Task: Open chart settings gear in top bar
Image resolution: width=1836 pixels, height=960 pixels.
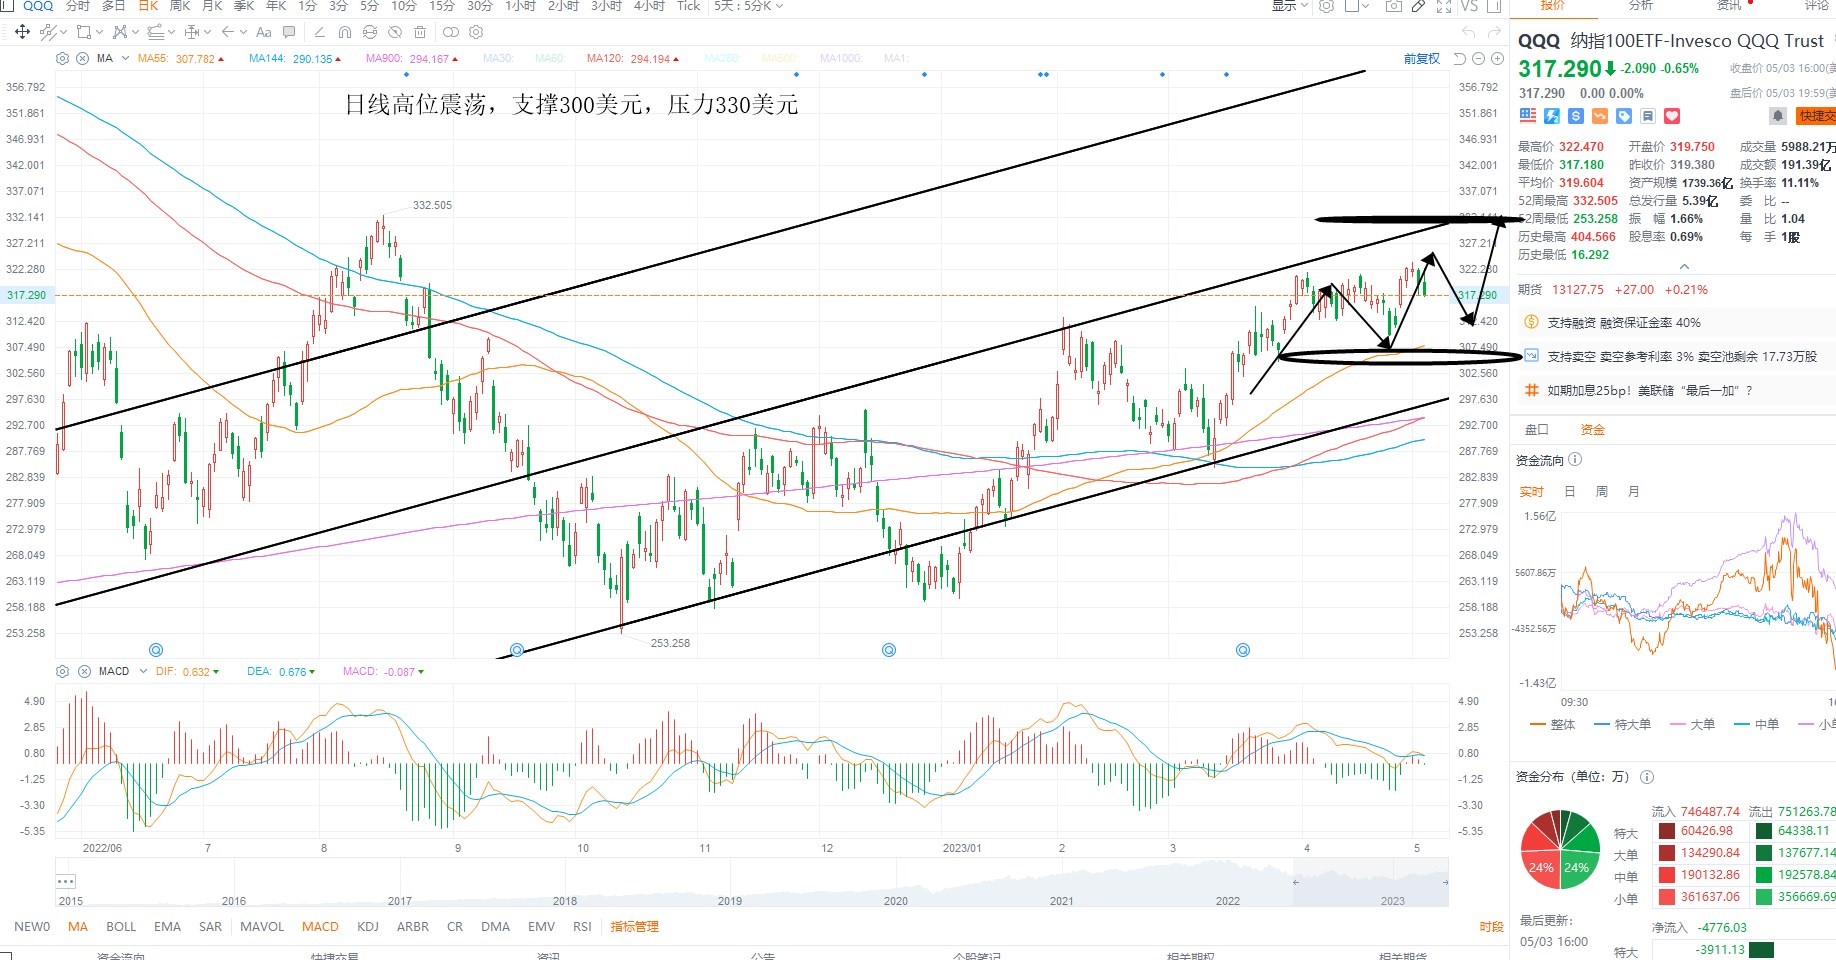Action: tap(1327, 6)
